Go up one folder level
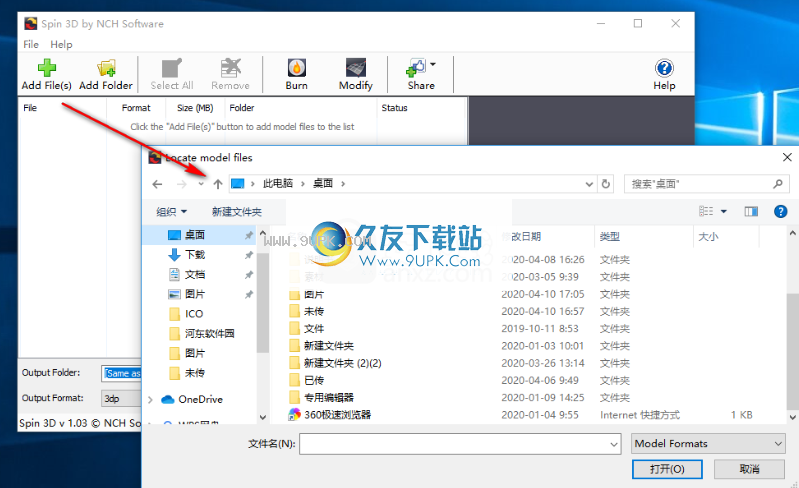 [218, 184]
